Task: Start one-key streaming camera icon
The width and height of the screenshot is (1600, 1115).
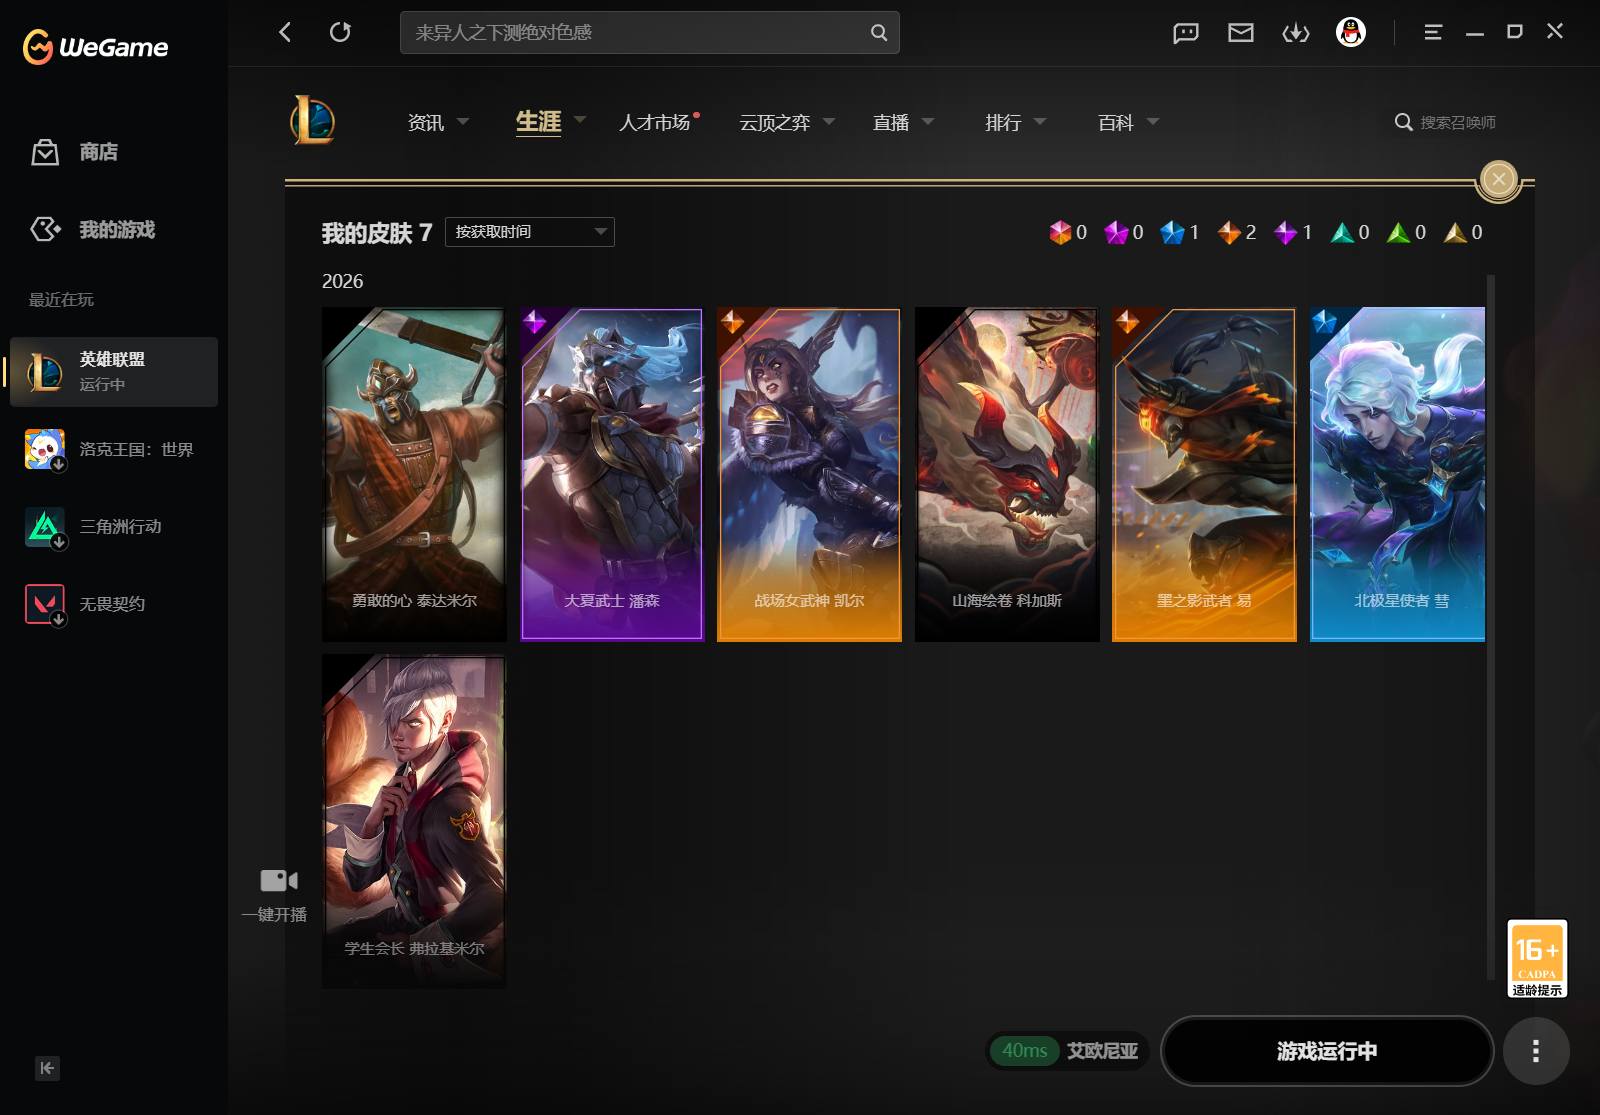Action: click(278, 880)
